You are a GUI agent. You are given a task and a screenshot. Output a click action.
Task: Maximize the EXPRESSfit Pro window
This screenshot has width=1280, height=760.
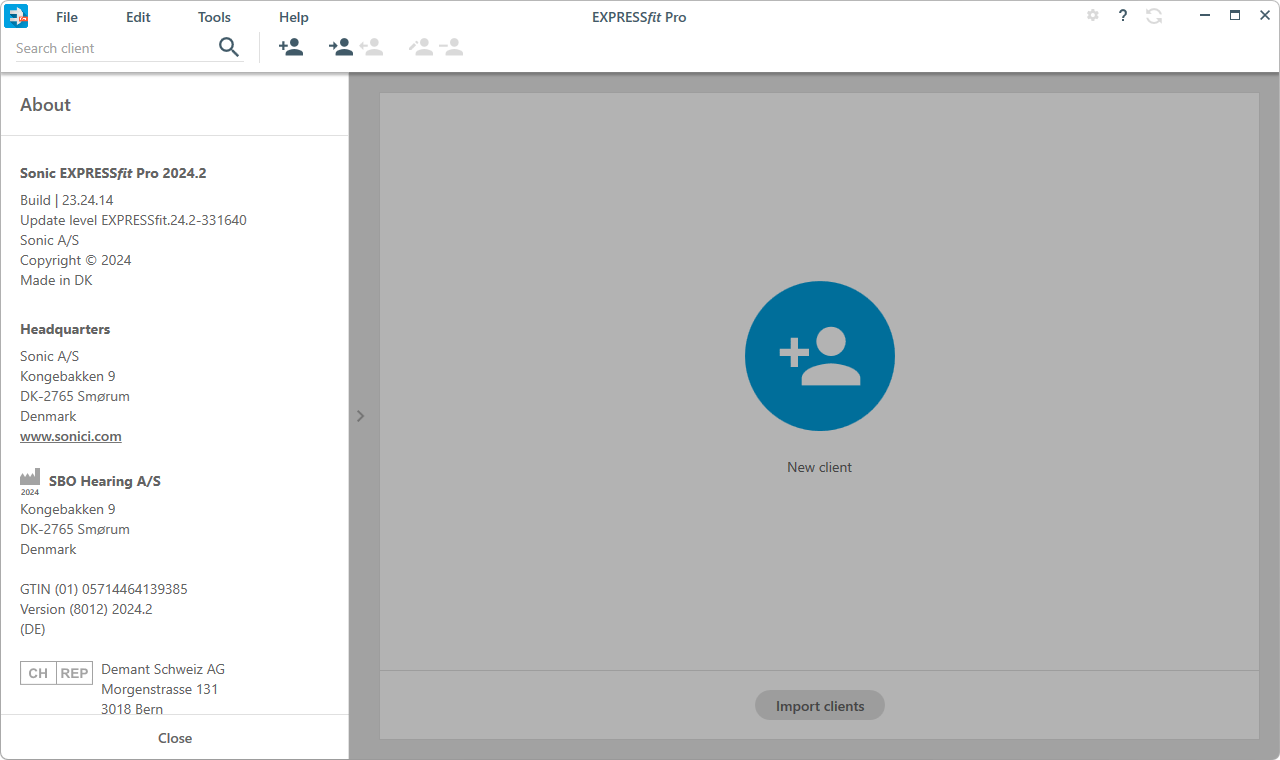click(x=1235, y=16)
